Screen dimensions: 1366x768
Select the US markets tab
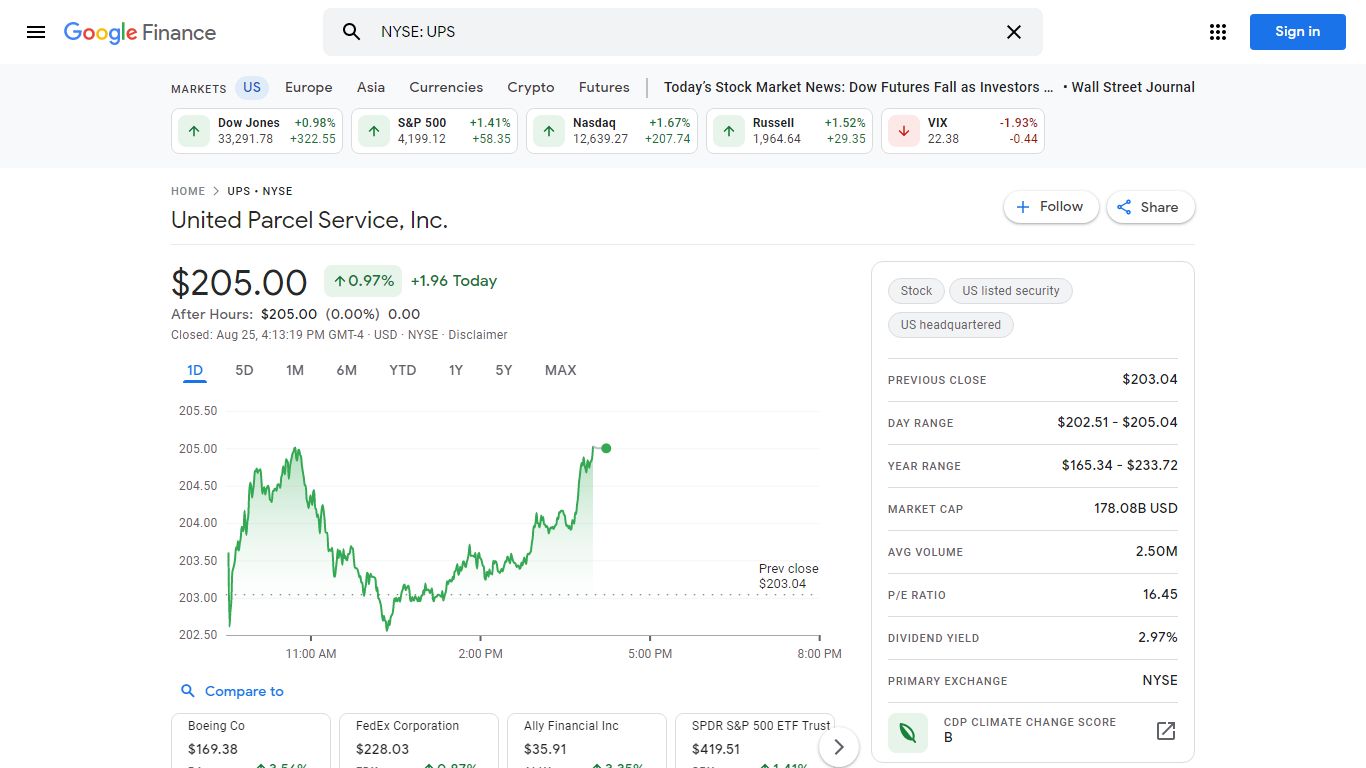pos(252,87)
